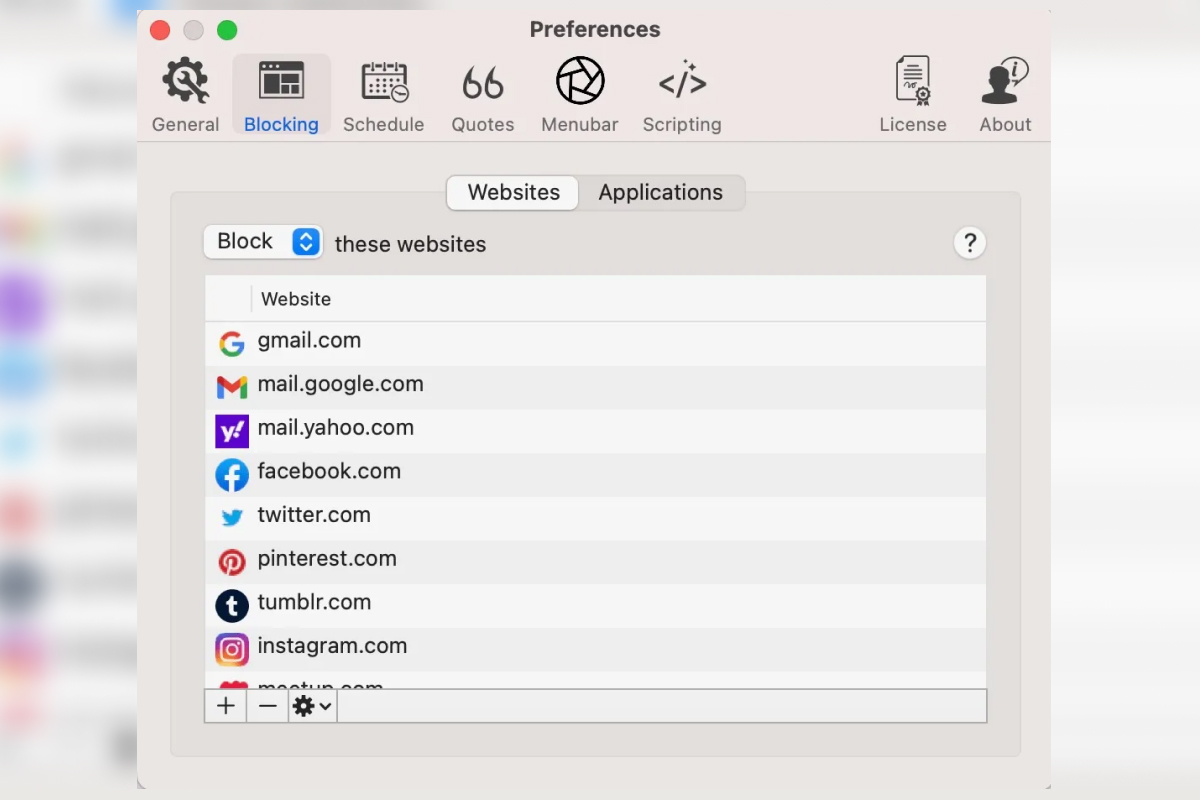This screenshot has height=800, width=1200.
Task: Open the Menubar preferences pane
Action: 579,96
